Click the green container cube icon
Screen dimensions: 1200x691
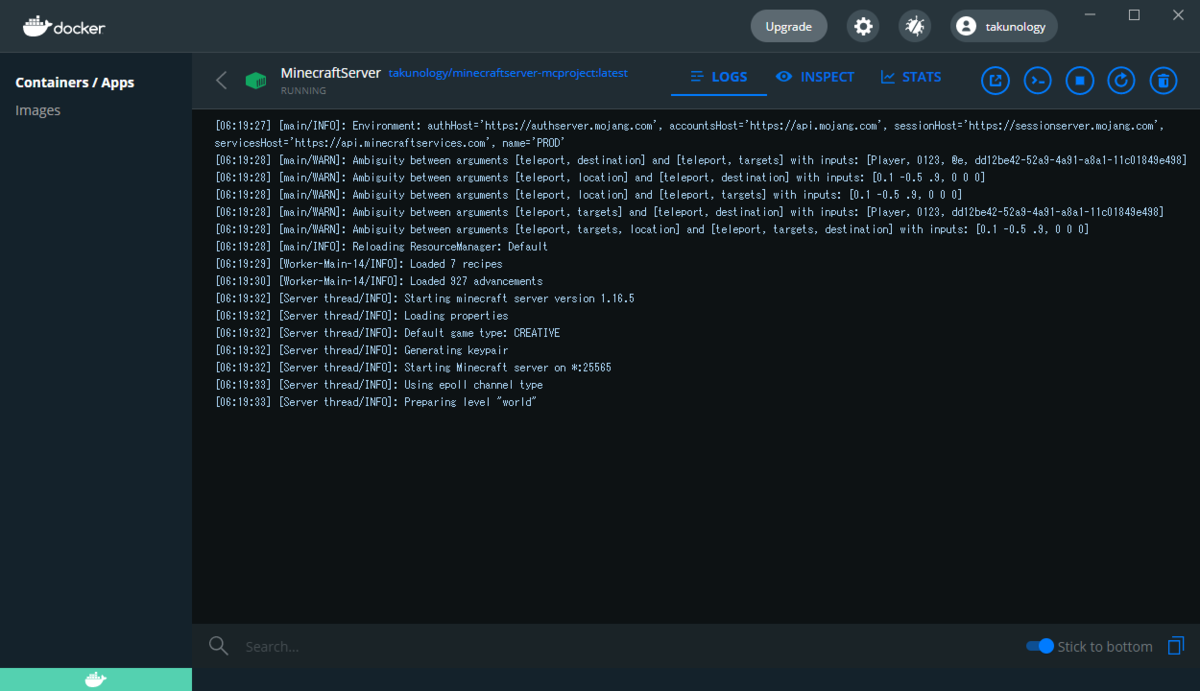[256, 81]
